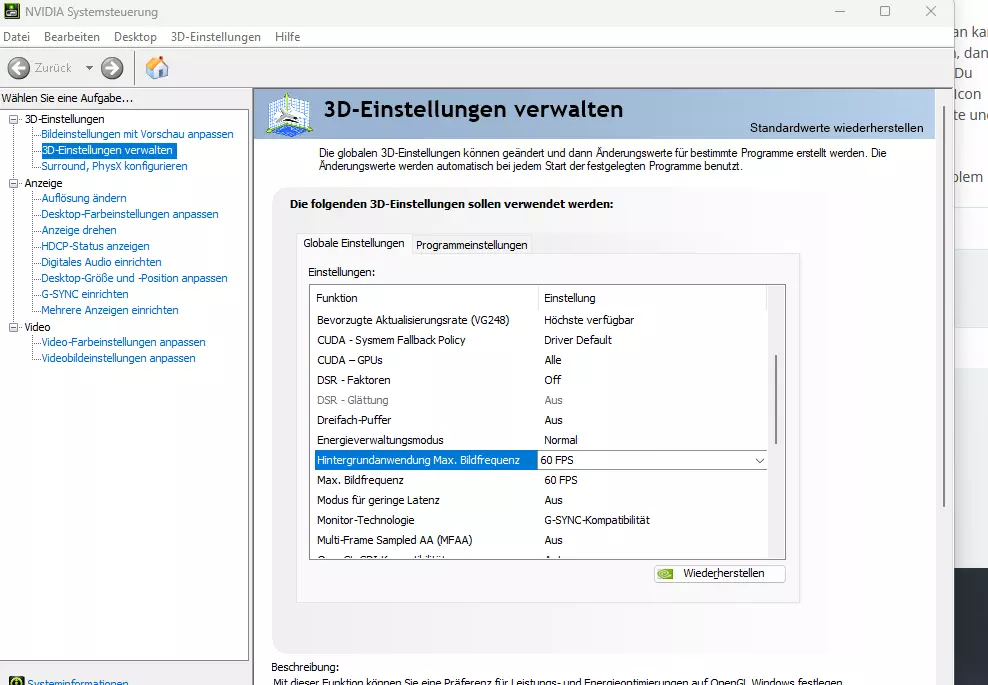Collapse the Video tree node
The image size is (988, 685).
point(13,327)
